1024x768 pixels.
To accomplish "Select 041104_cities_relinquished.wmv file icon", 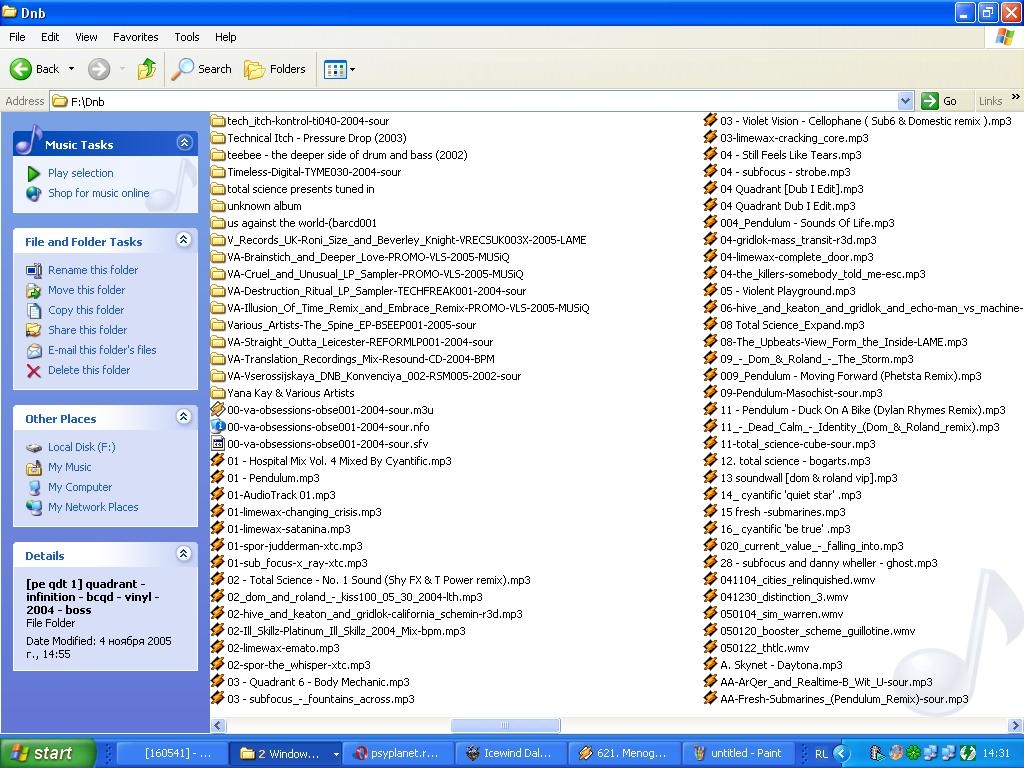I will pyautogui.click(x=711, y=580).
